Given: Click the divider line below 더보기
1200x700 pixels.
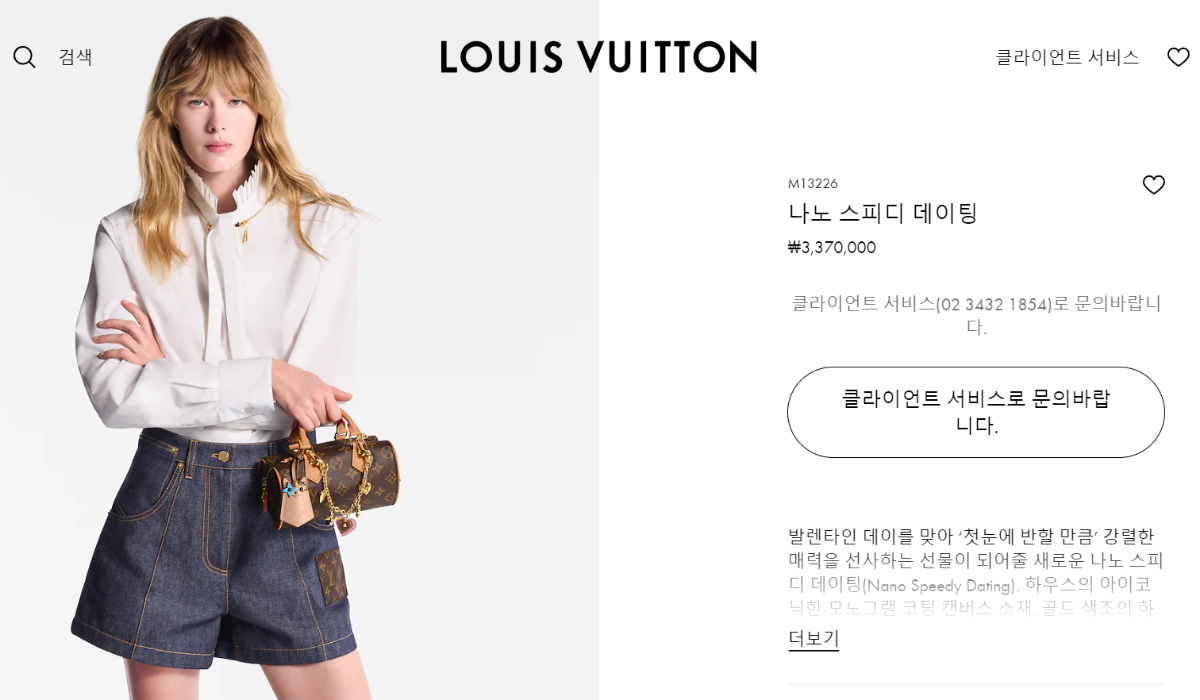Looking at the screenshot, I should click(x=976, y=685).
